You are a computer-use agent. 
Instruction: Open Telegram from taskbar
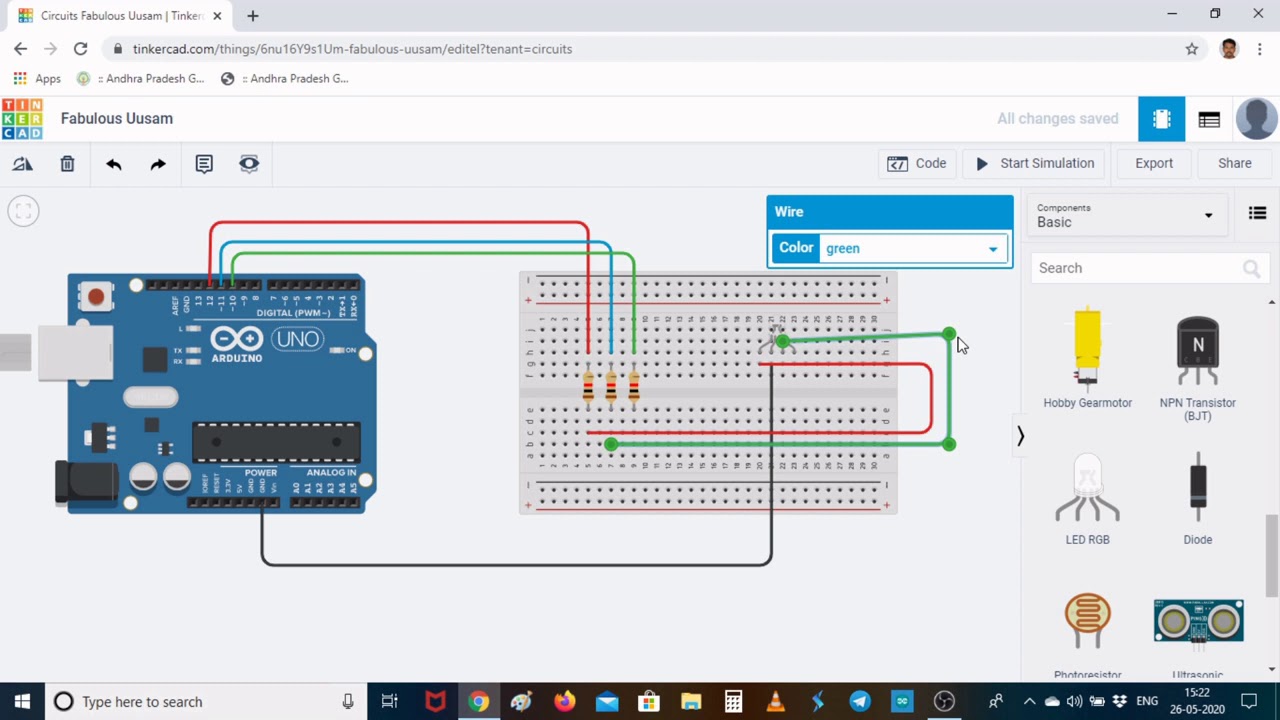[x=860, y=701]
